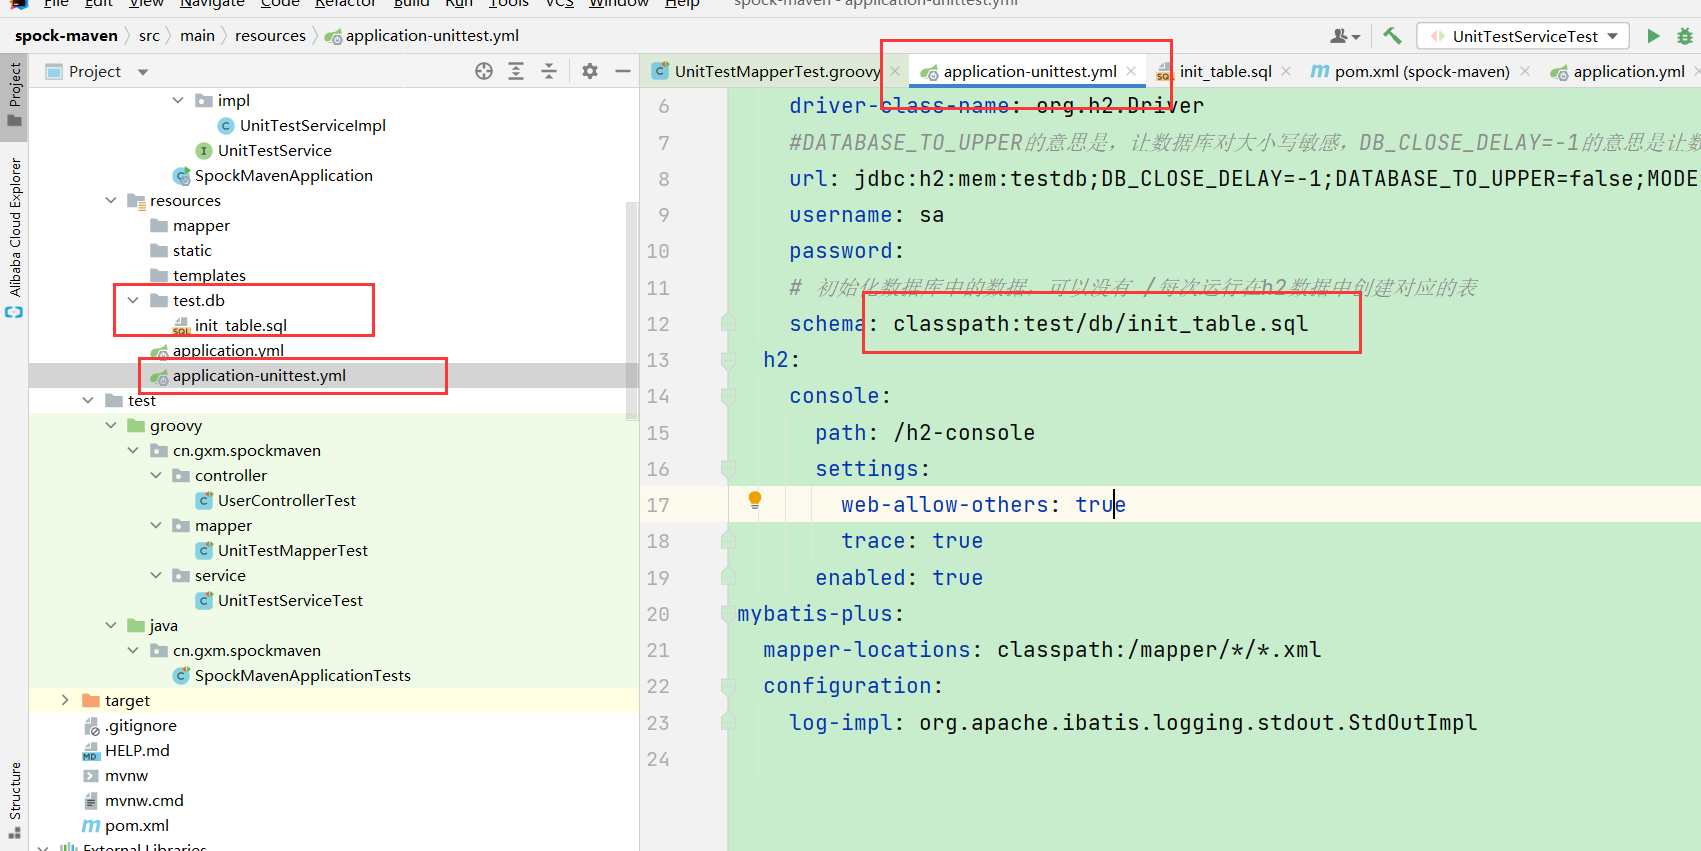1701x851 pixels.
Task: Click the yellow intention light bulb on line 17
Action: click(755, 500)
